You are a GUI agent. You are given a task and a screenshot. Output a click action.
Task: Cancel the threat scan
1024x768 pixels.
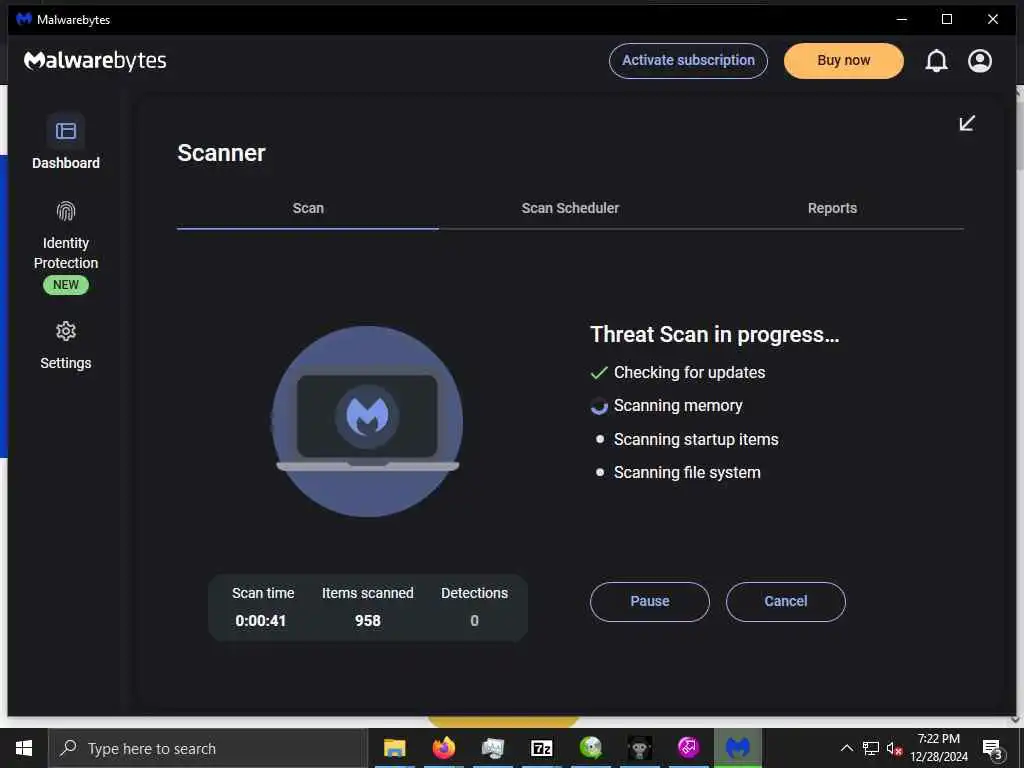(786, 601)
